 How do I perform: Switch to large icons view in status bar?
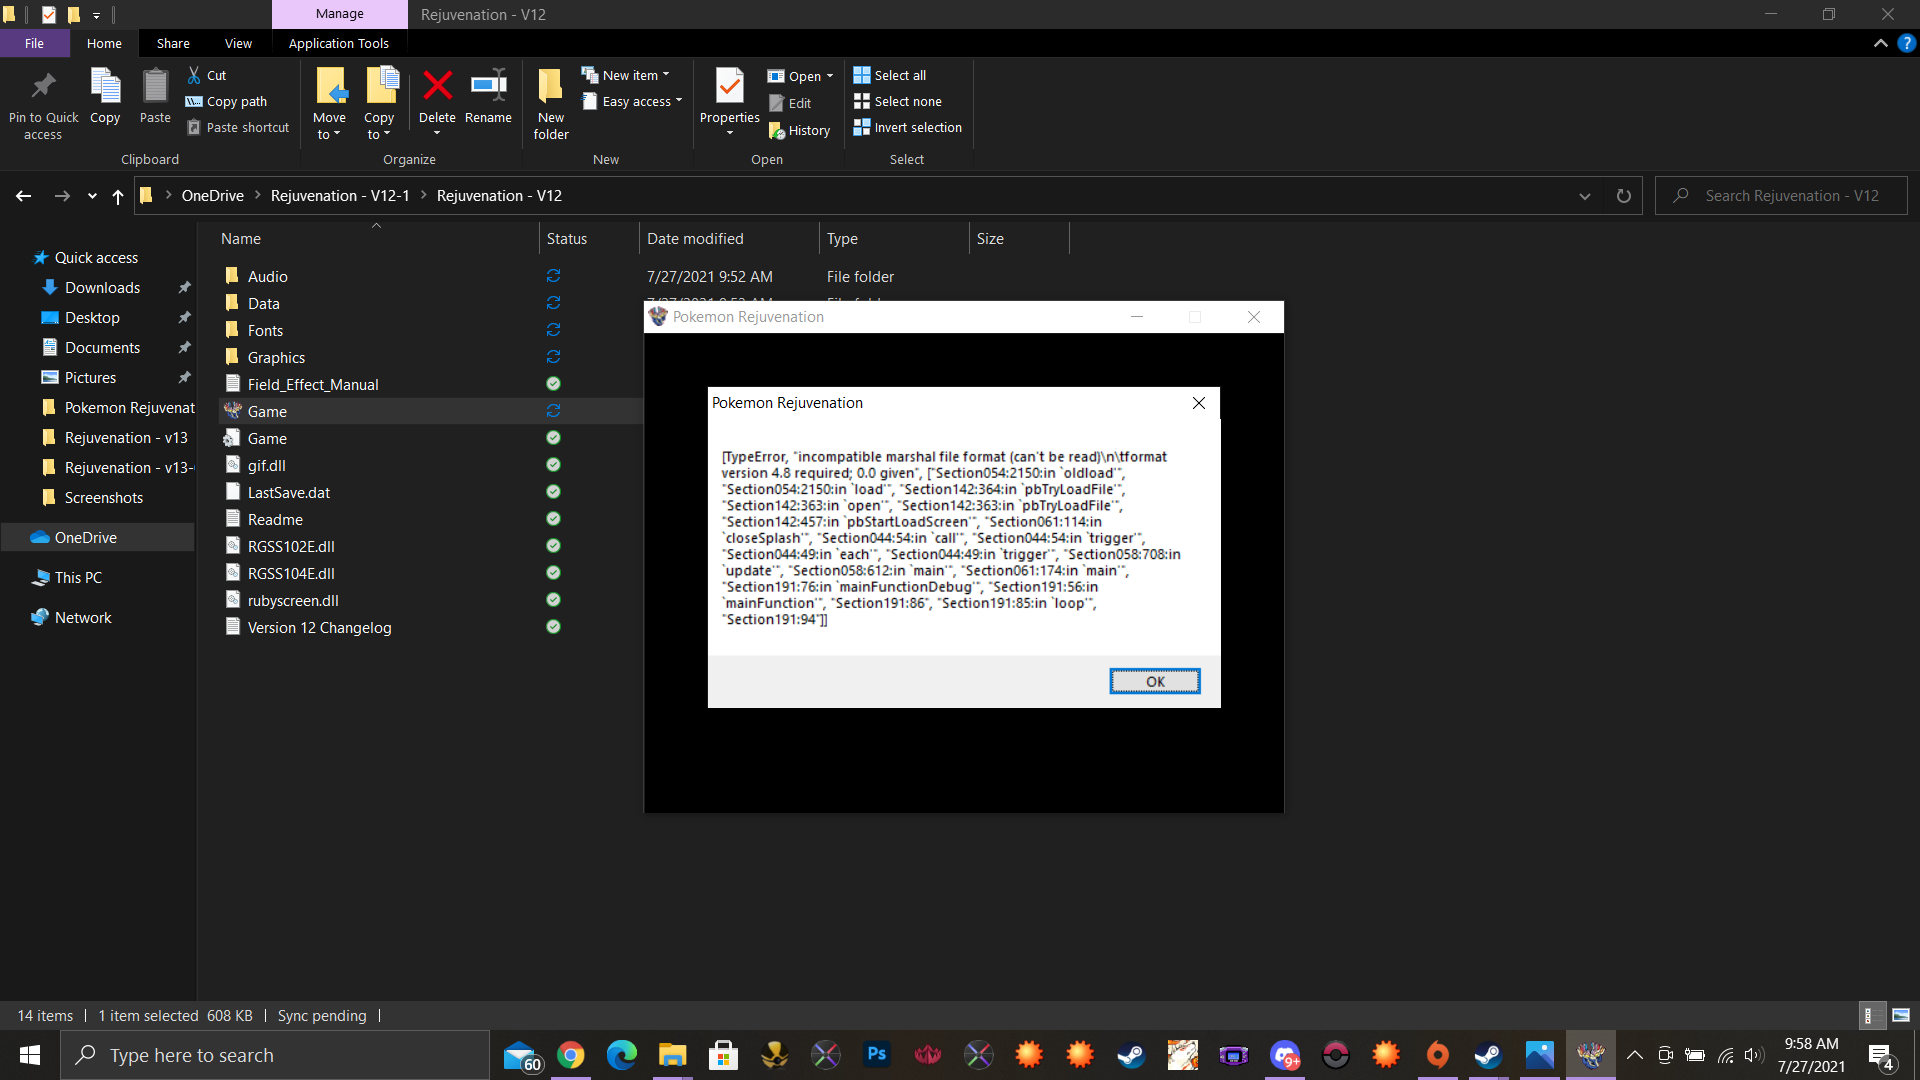pyautogui.click(x=1901, y=1015)
